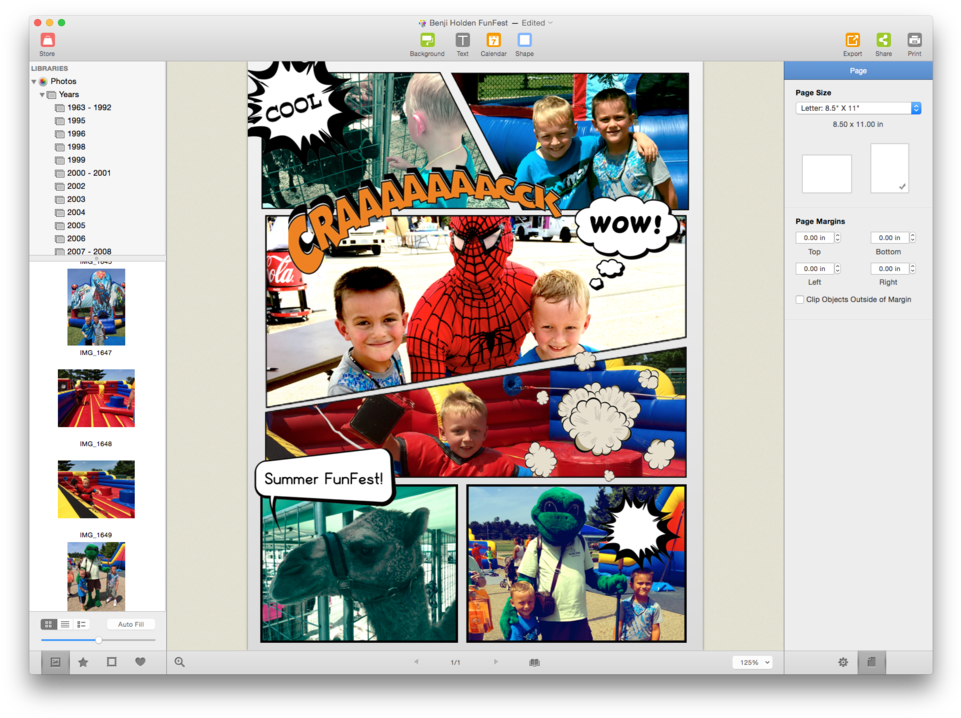Show favorite photos via the star icon

coord(83,661)
